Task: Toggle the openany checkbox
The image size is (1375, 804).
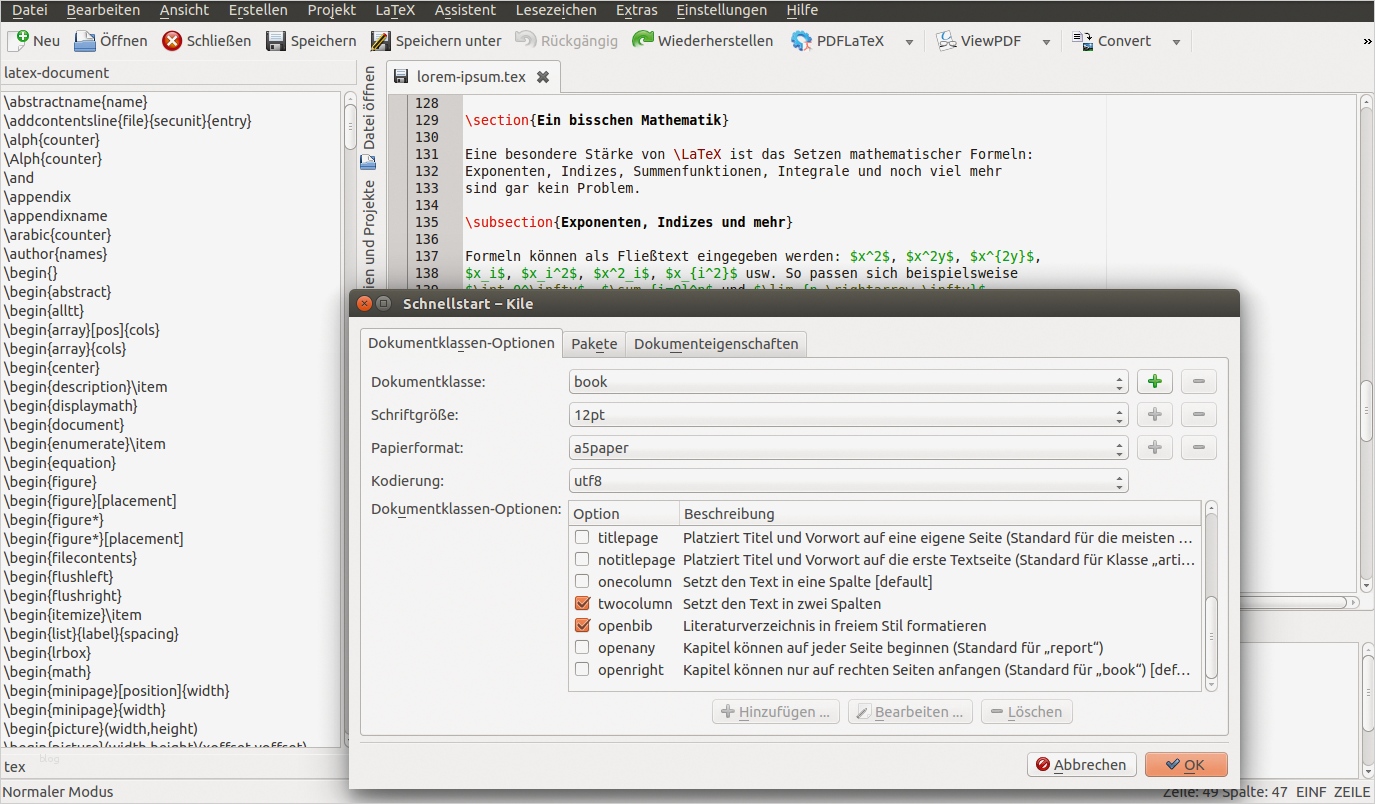Action: 582,648
